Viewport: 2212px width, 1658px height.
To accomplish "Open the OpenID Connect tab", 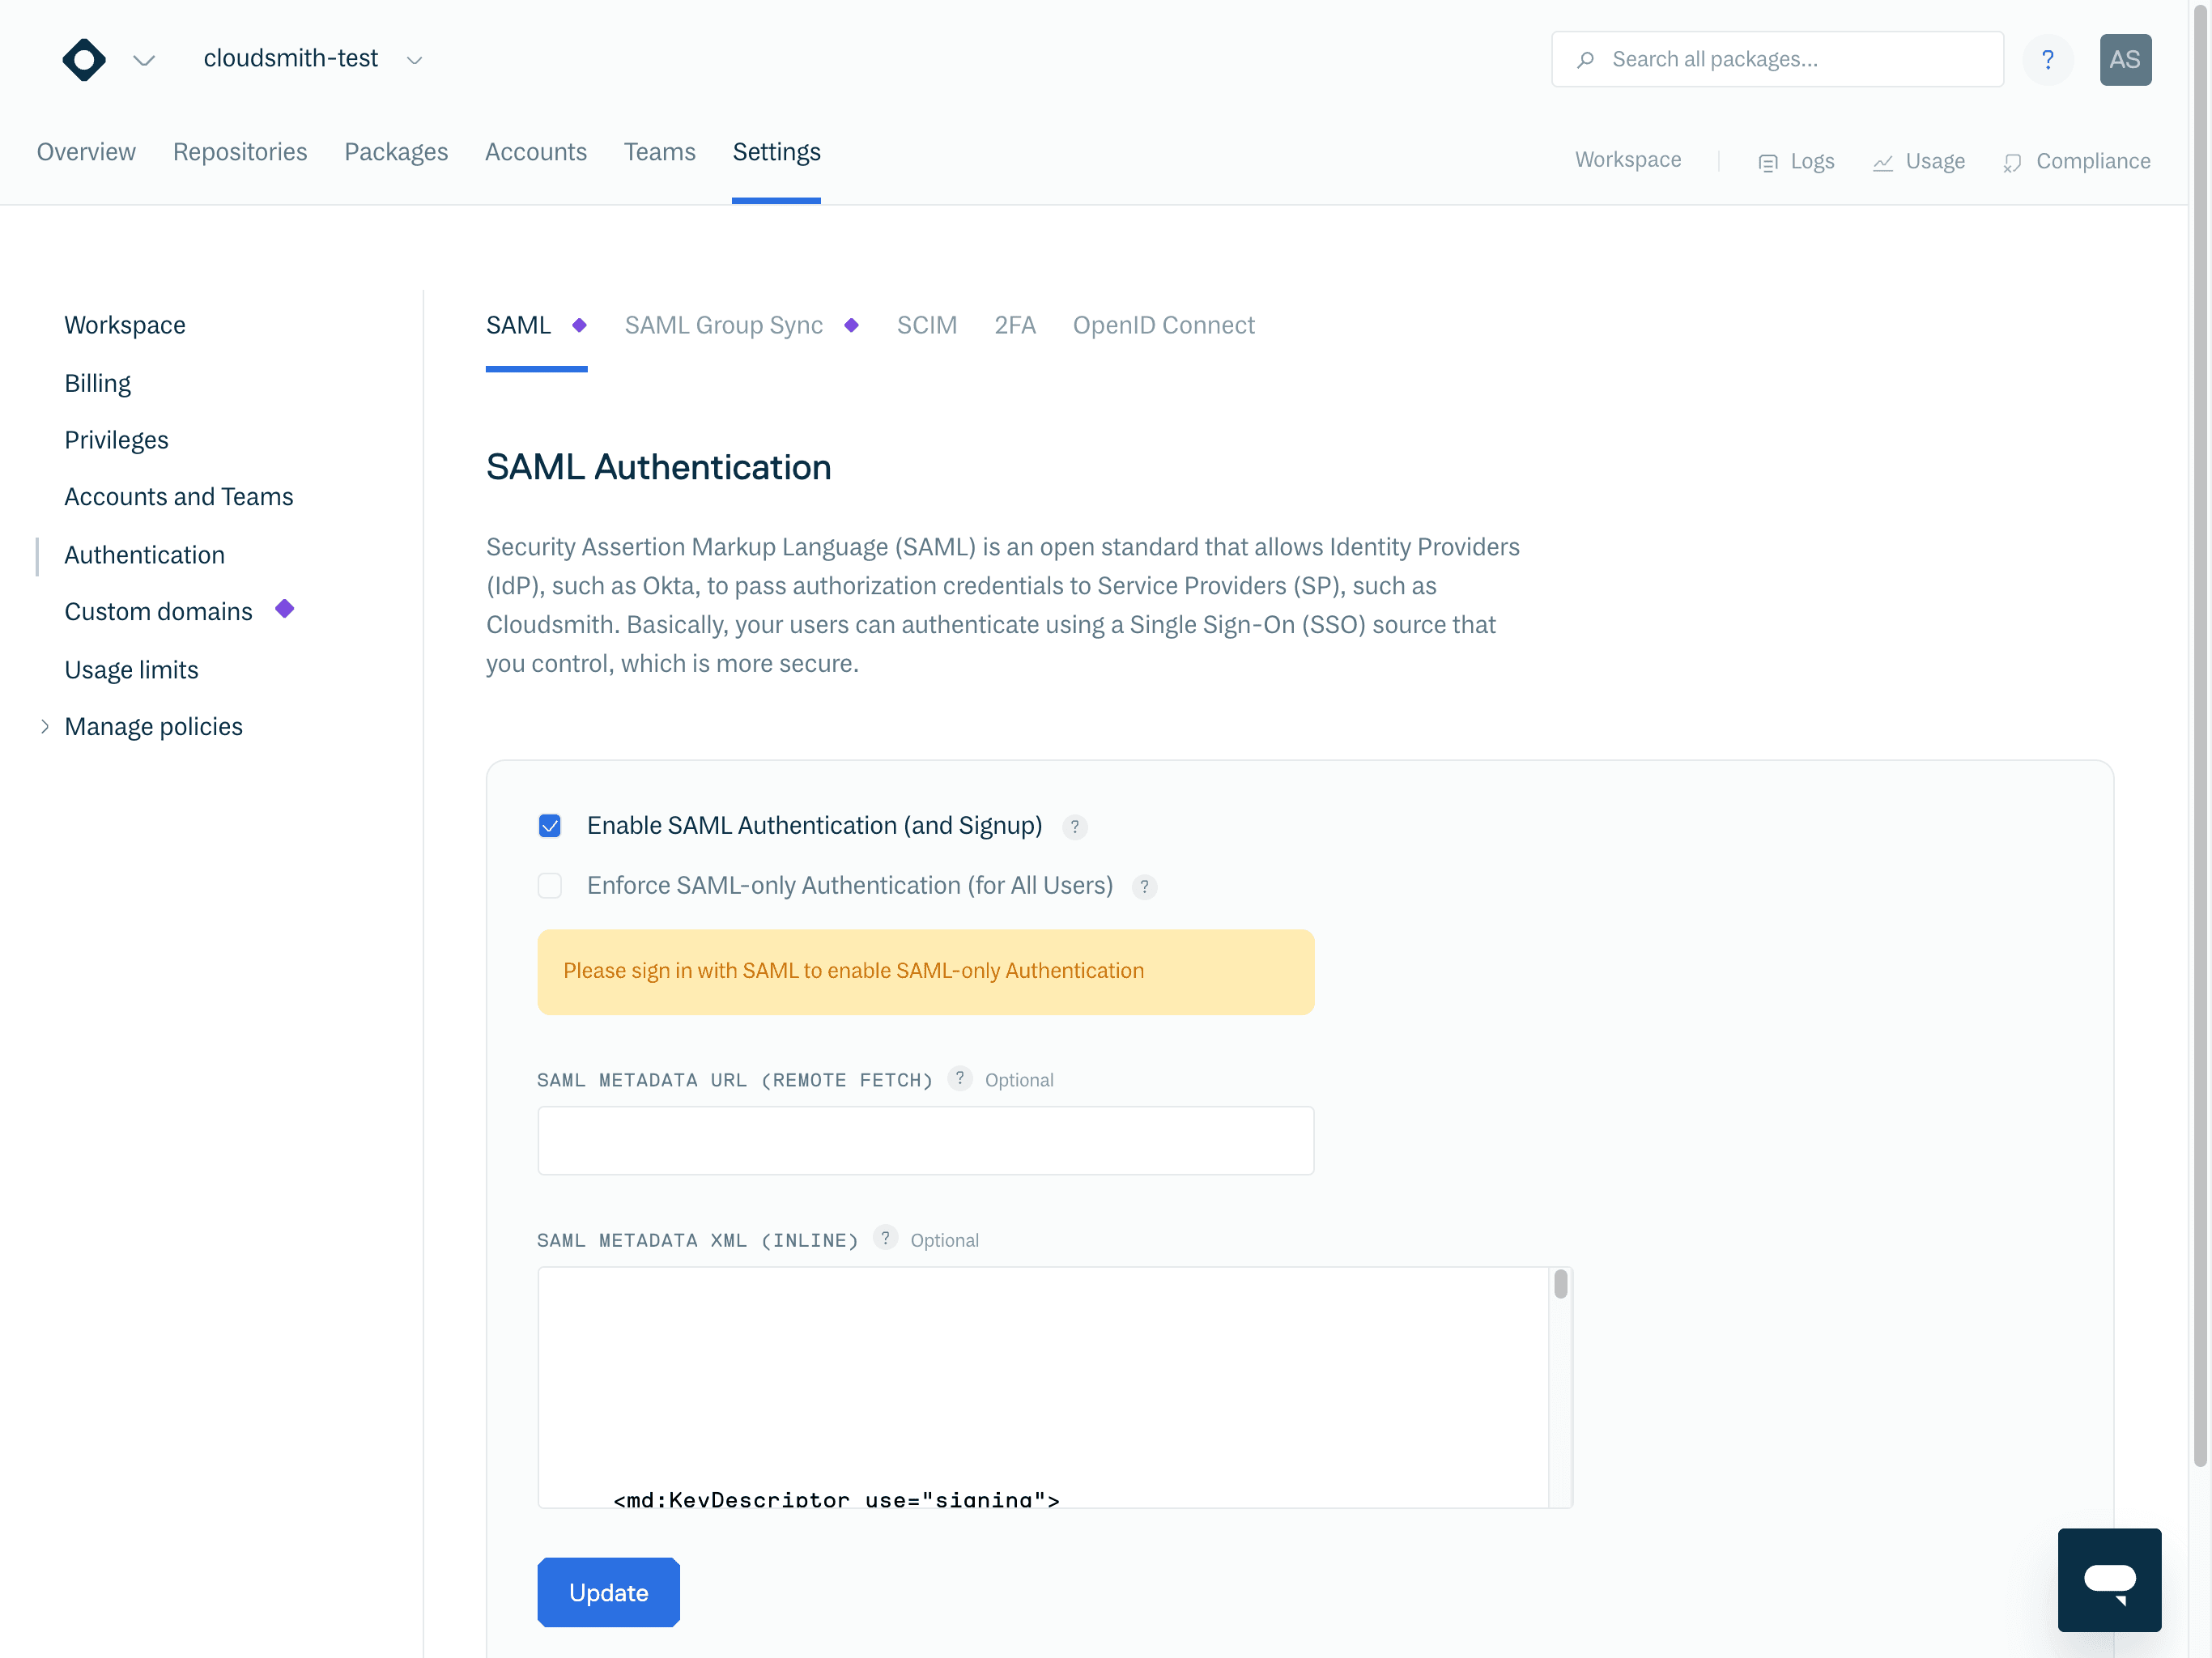I will click(1163, 325).
